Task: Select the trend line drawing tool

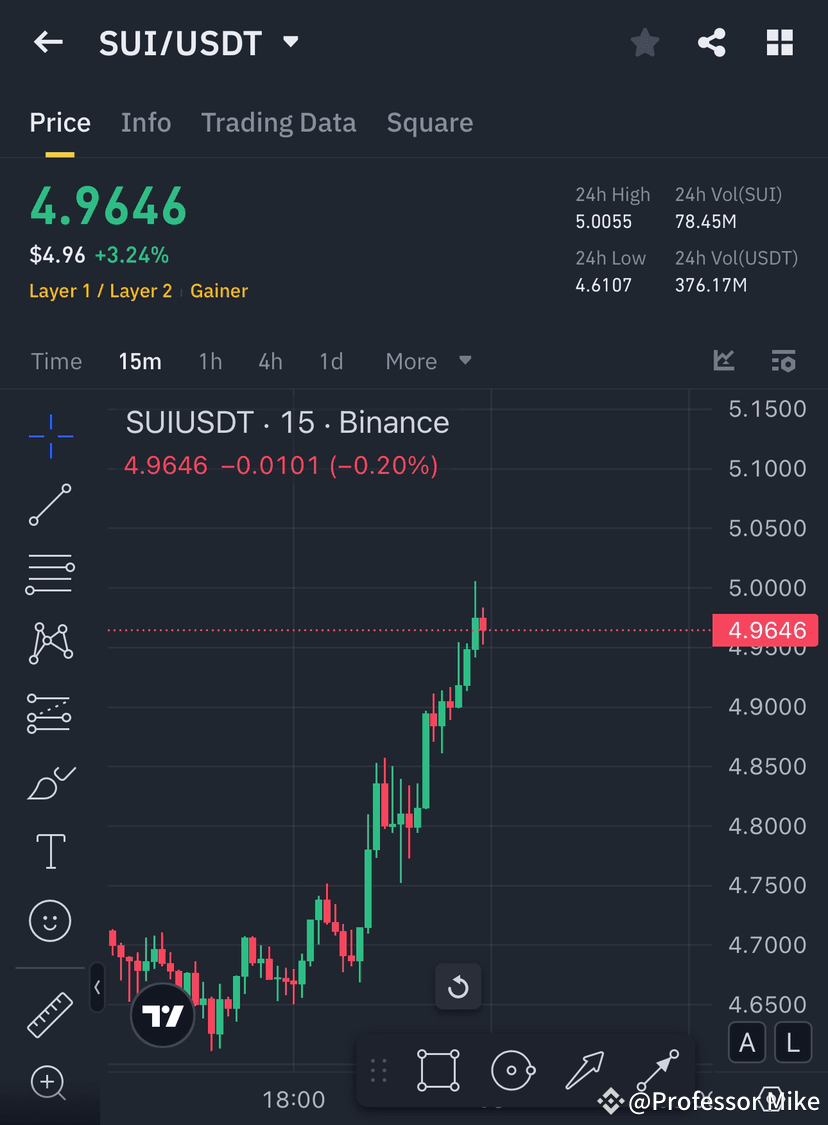Action: (x=50, y=505)
